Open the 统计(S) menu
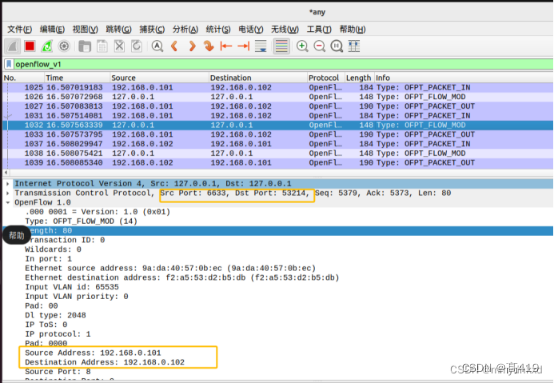 coord(218,29)
